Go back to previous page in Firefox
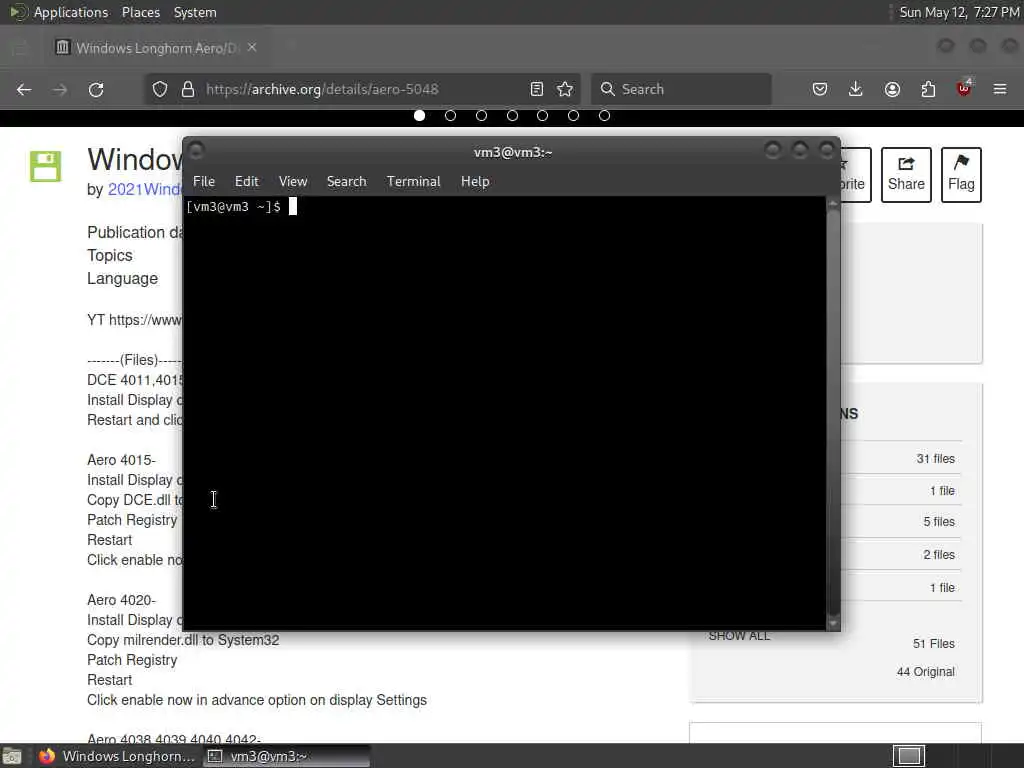The width and height of the screenshot is (1024, 768). [x=24, y=89]
